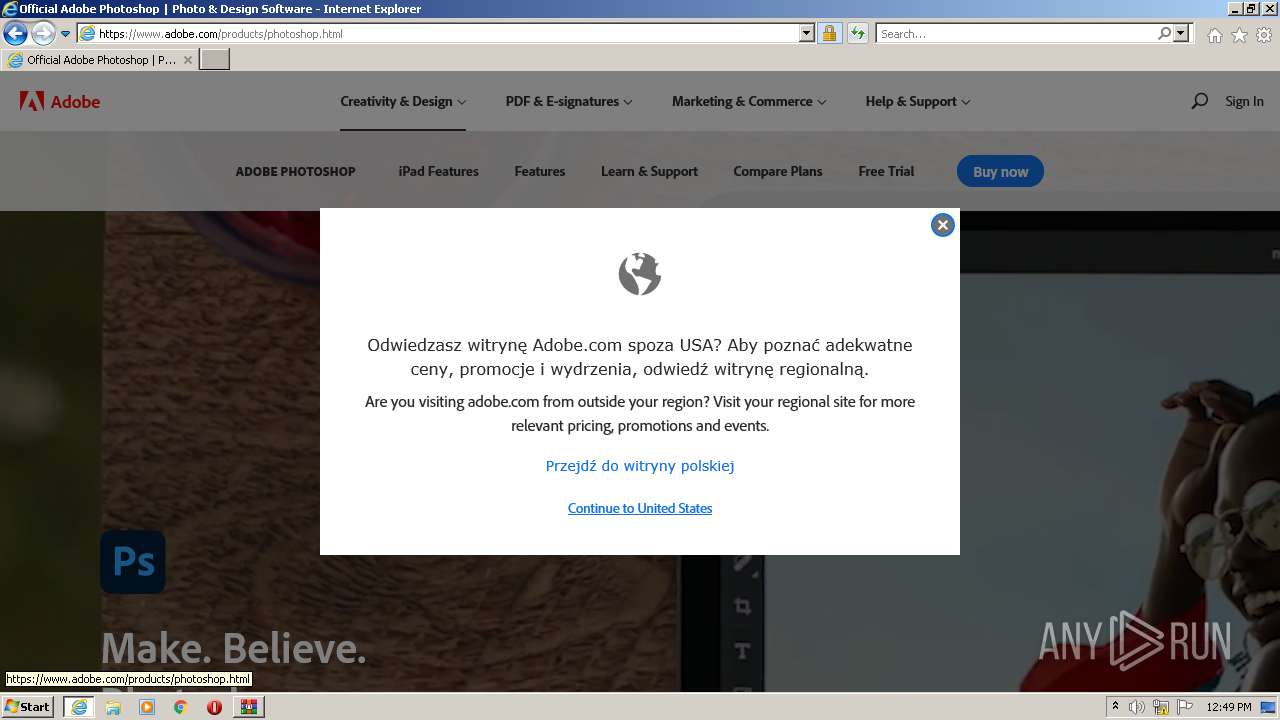Go forward with IE forward arrow
The width and height of the screenshot is (1280, 720).
click(43, 33)
